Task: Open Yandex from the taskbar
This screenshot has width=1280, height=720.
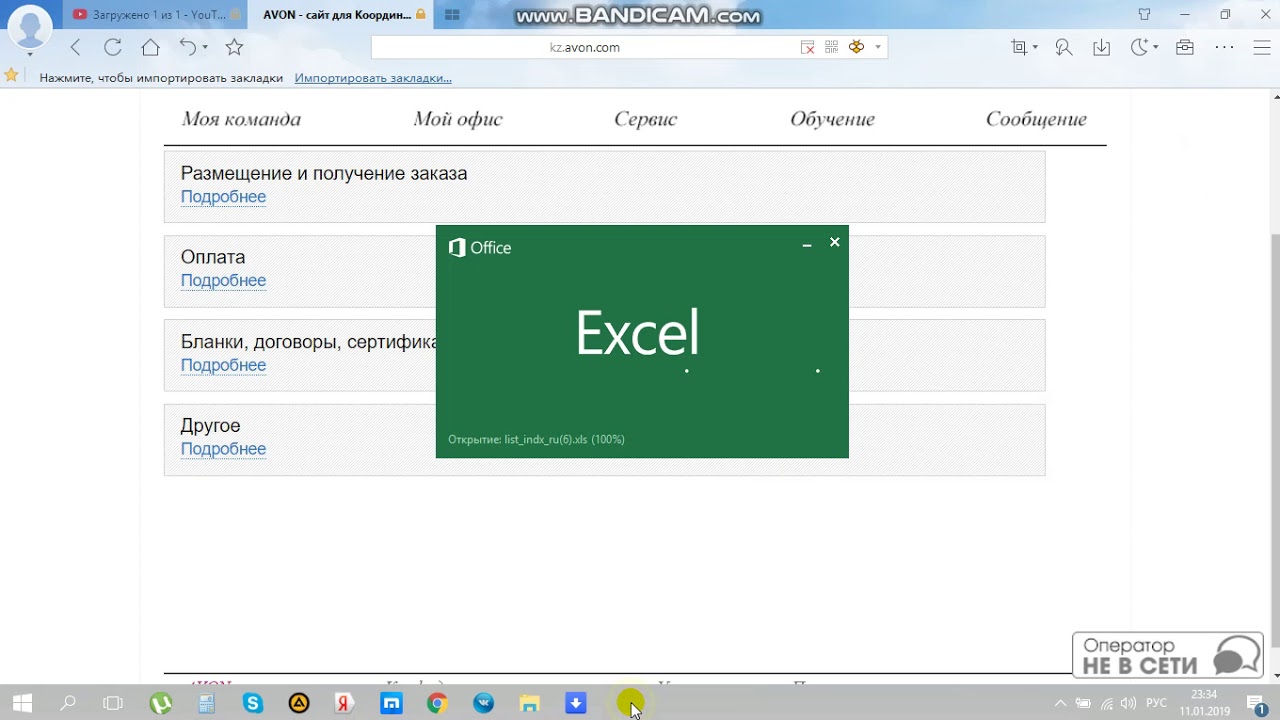Action: click(344, 704)
